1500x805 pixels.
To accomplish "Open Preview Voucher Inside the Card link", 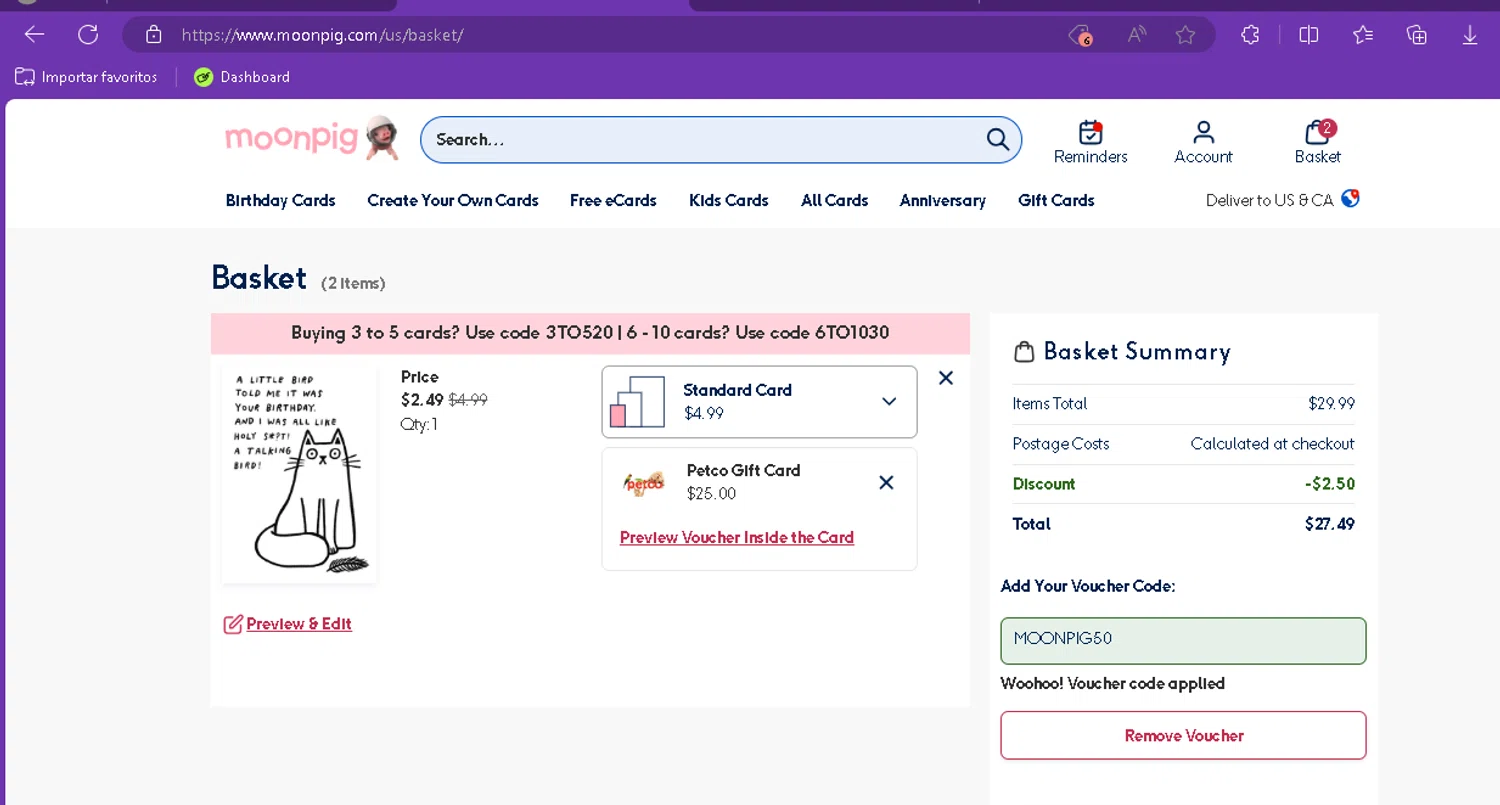I will click(x=737, y=537).
